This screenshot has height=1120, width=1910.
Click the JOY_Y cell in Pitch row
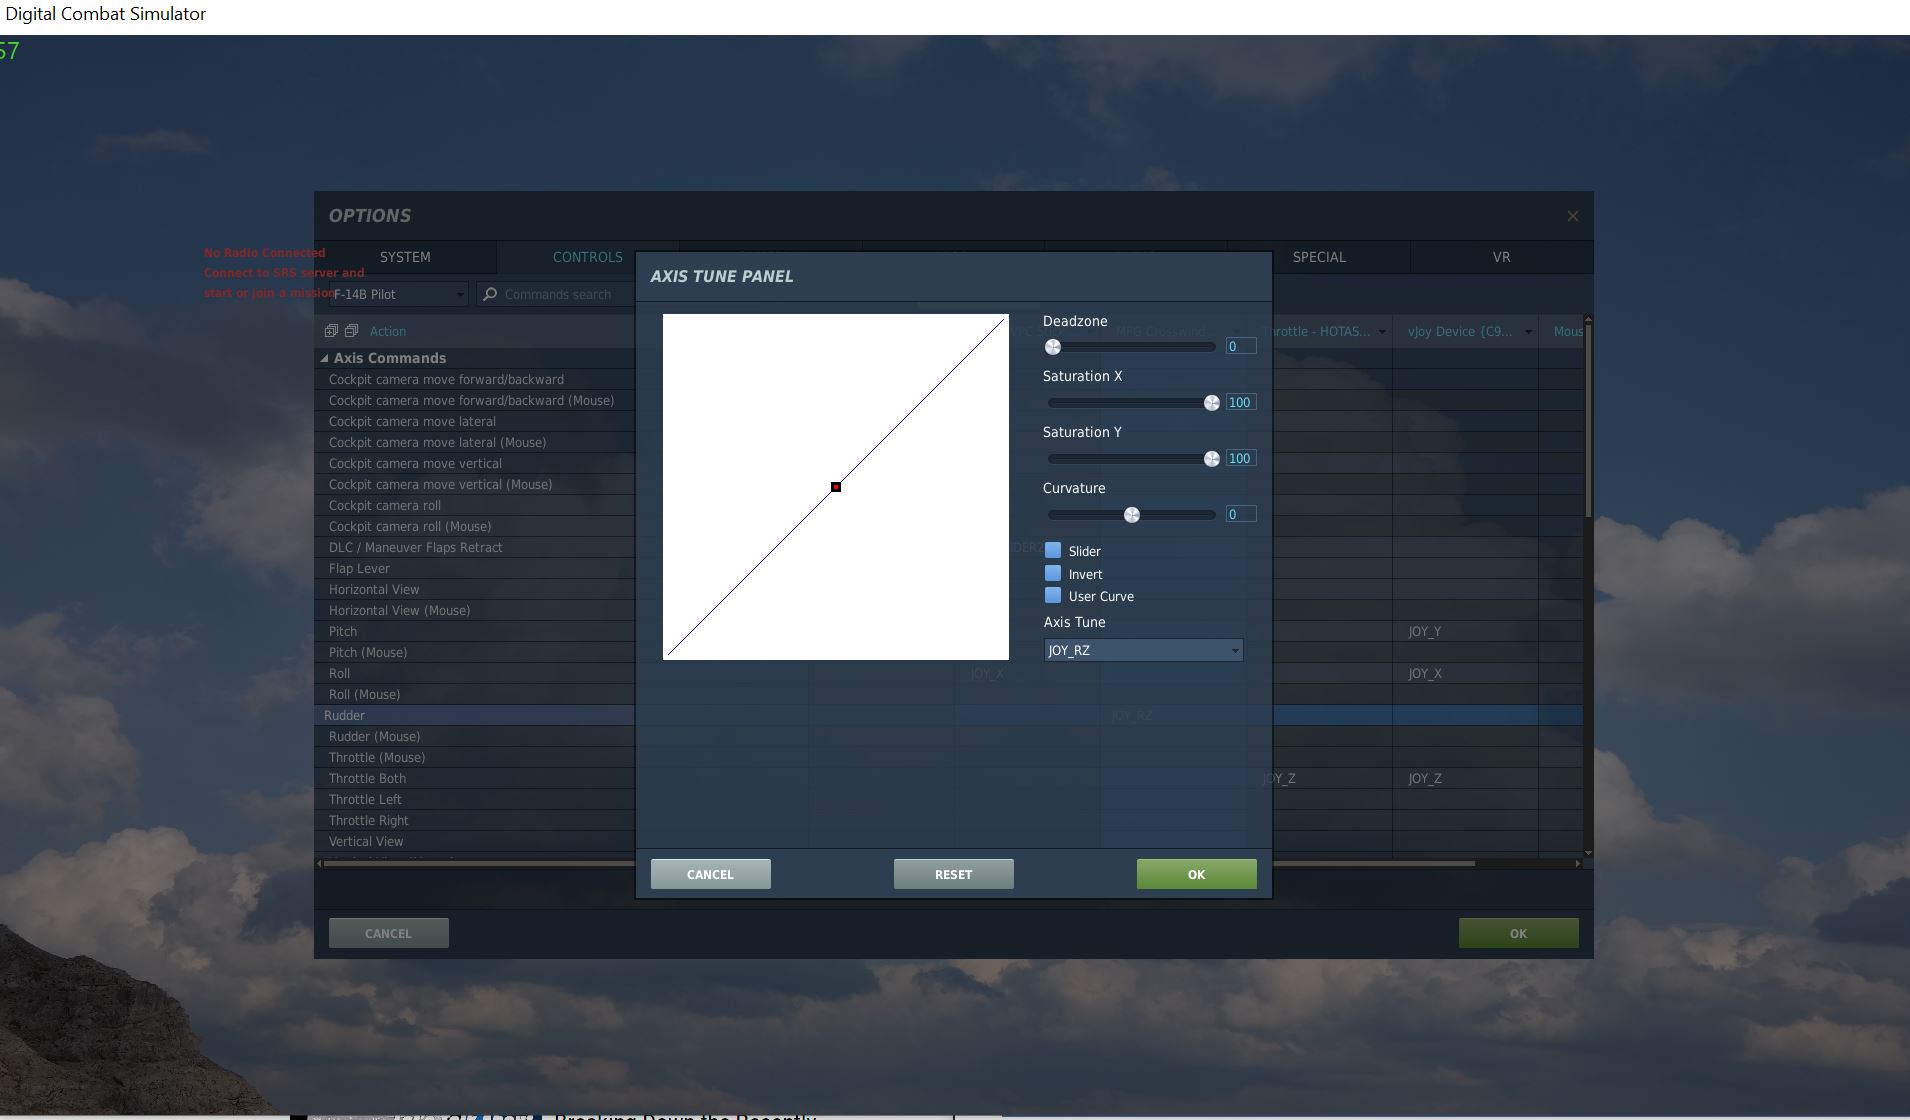pos(1465,631)
